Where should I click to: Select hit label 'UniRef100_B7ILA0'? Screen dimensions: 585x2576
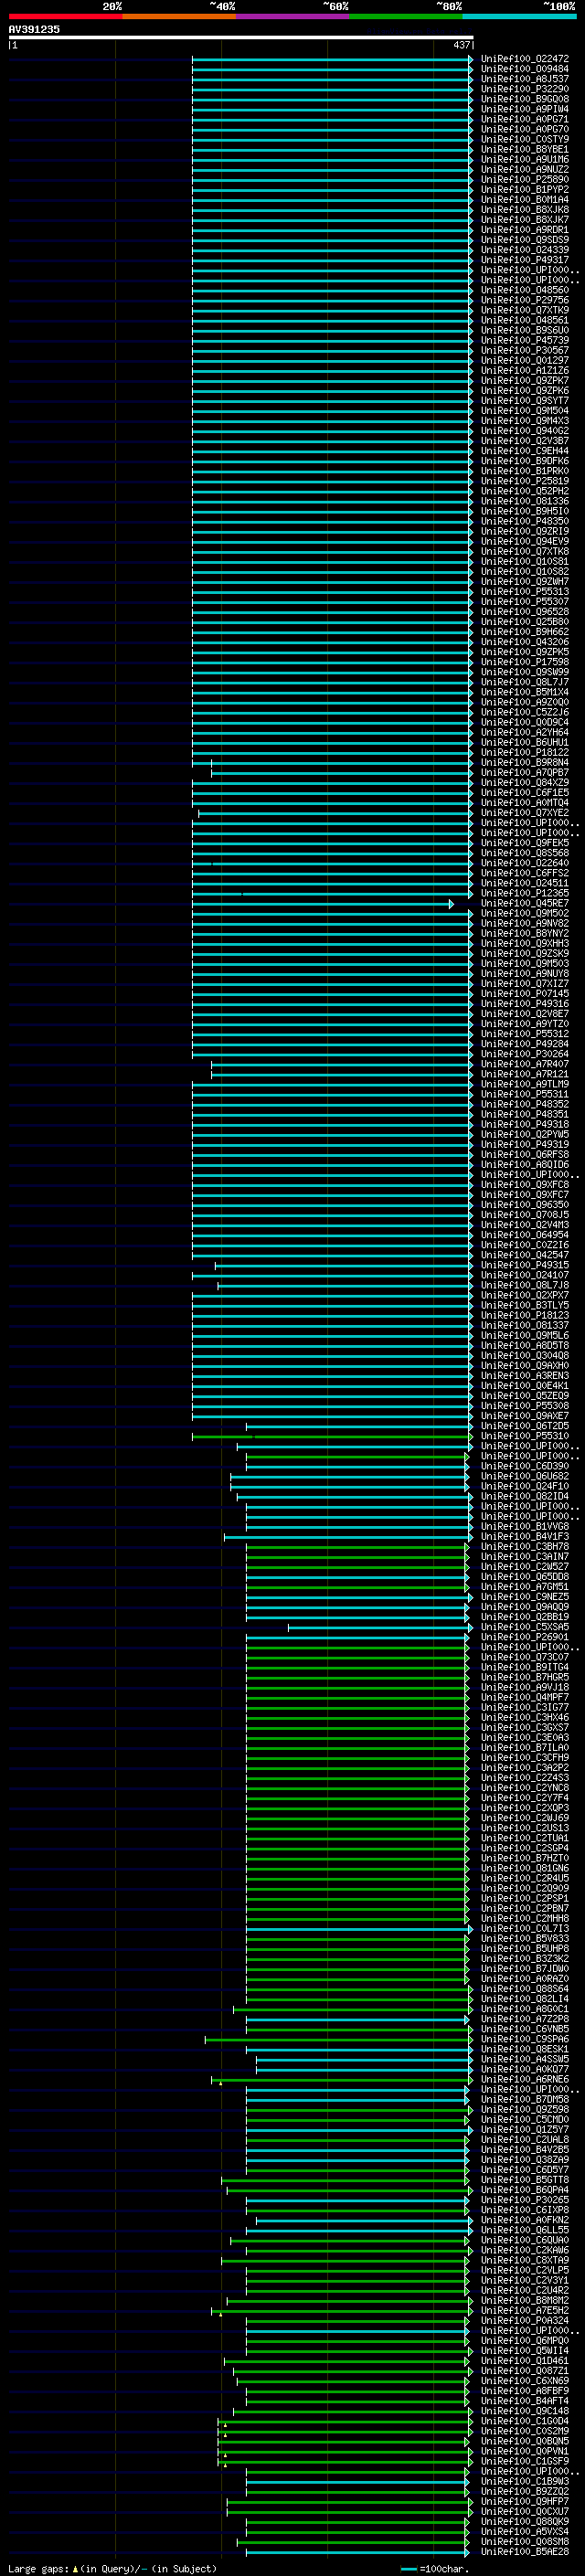[525, 1747]
